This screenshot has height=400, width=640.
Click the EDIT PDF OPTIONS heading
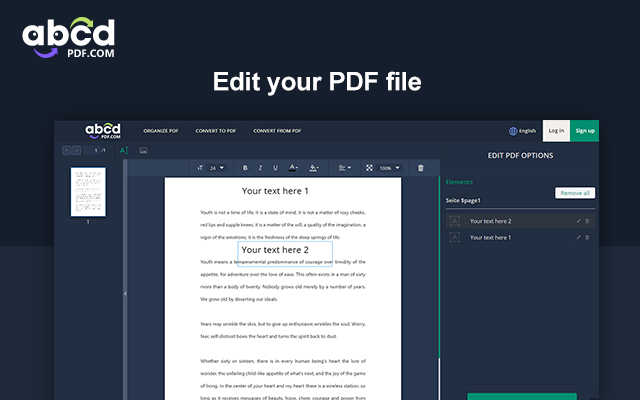click(x=520, y=156)
